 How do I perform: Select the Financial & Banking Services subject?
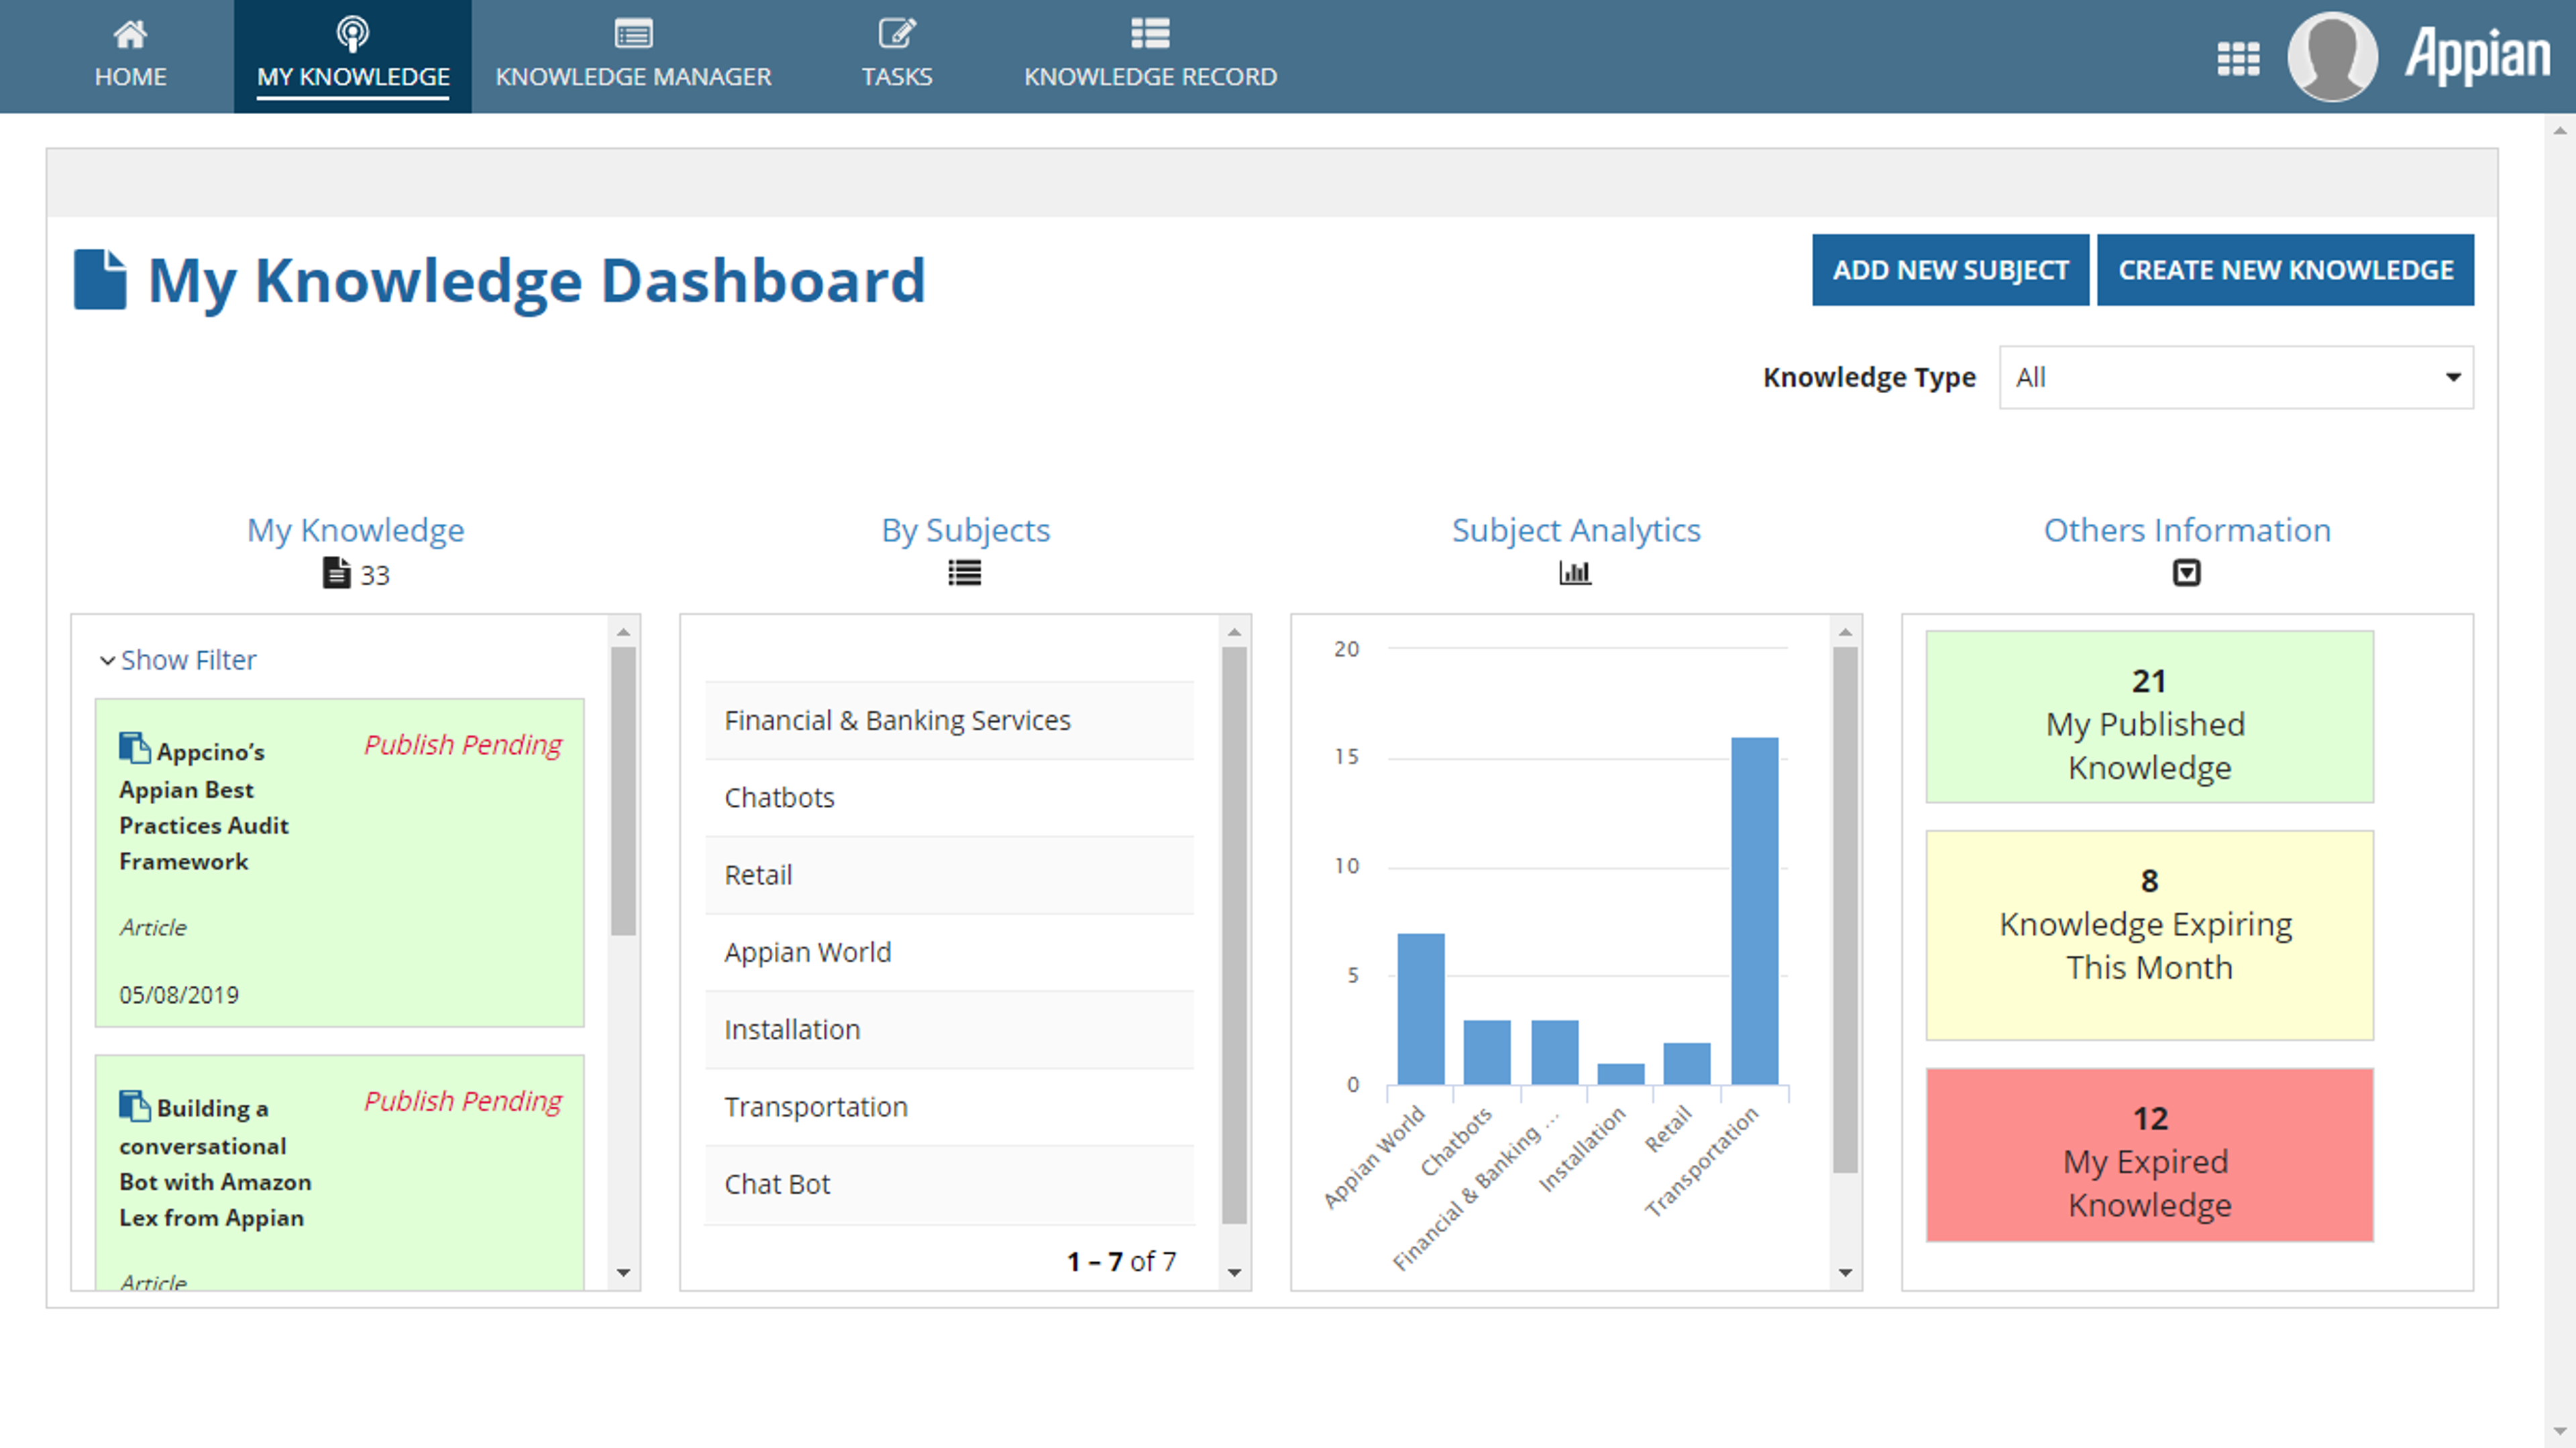[x=950, y=720]
